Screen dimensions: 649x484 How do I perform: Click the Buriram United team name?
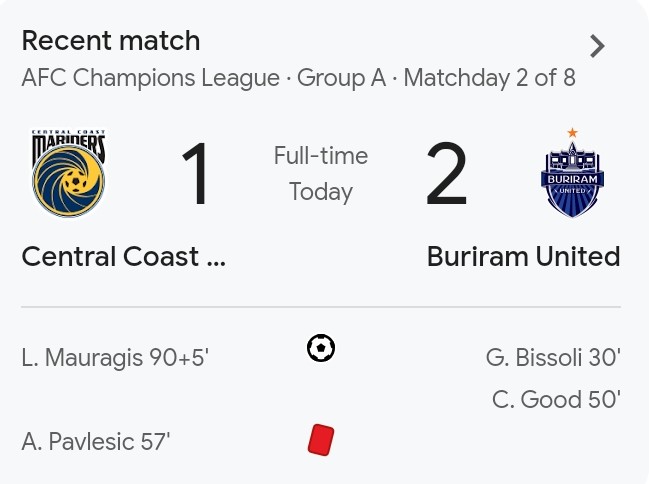[x=524, y=256]
